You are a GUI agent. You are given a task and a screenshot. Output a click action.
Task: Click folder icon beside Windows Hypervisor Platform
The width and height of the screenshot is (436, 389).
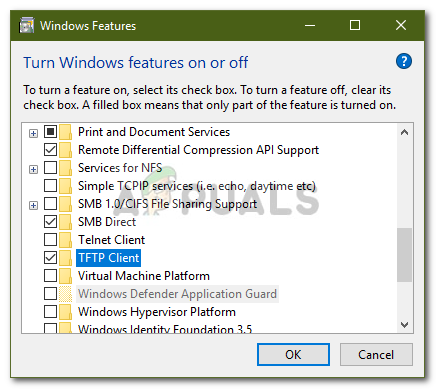pos(65,312)
